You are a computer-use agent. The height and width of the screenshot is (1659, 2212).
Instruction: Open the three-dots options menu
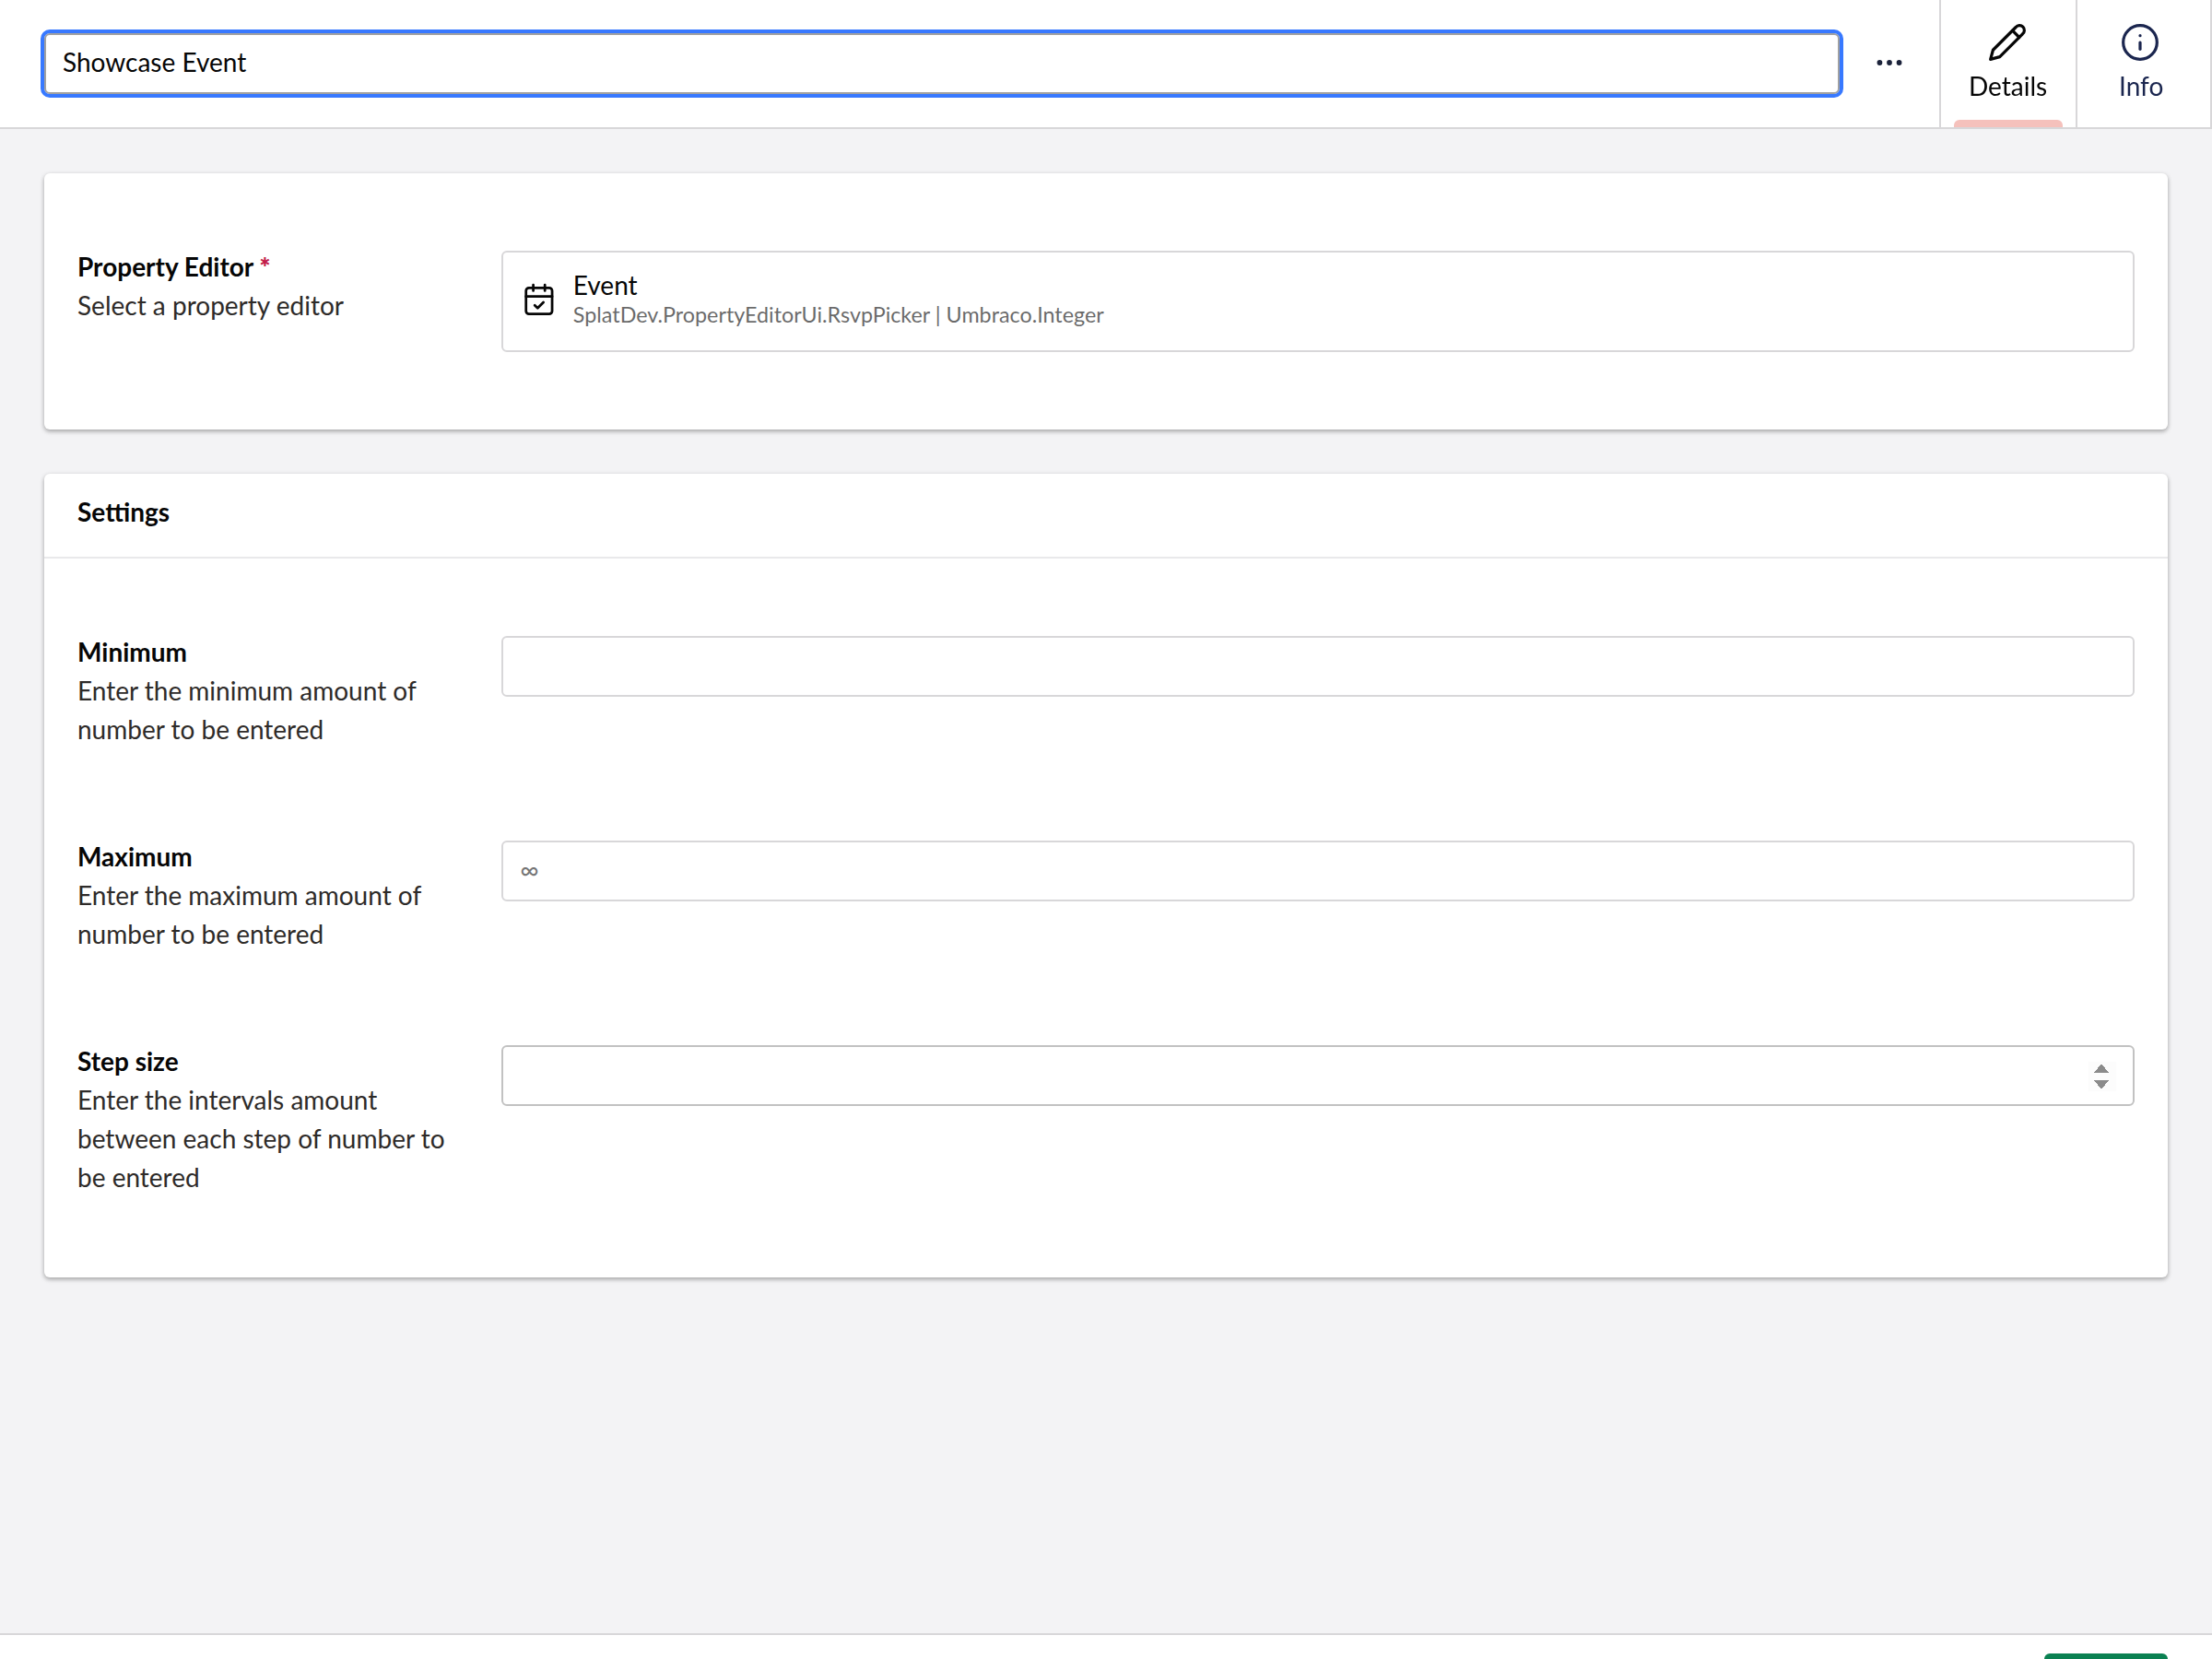(1888, 63)
